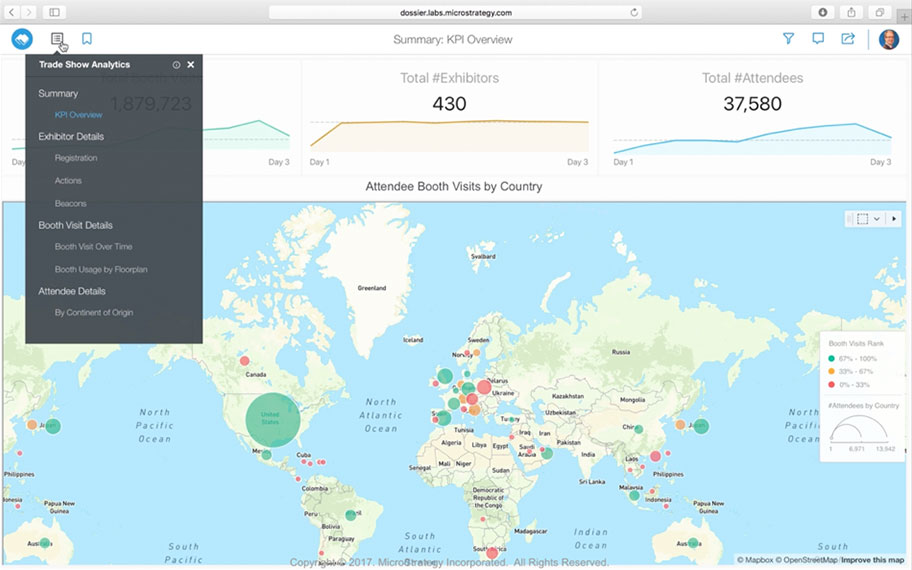The height and width of the screenshot is (570, 912).
Task: Open the filter funnel icon
Action: point(788,39)
